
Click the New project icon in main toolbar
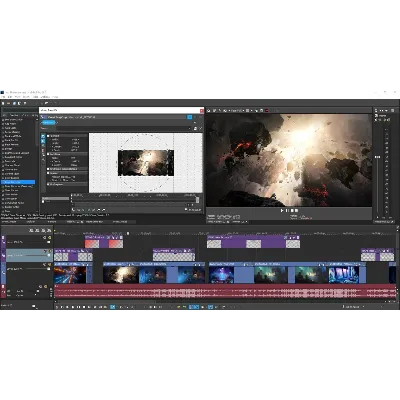click(3, 103)
